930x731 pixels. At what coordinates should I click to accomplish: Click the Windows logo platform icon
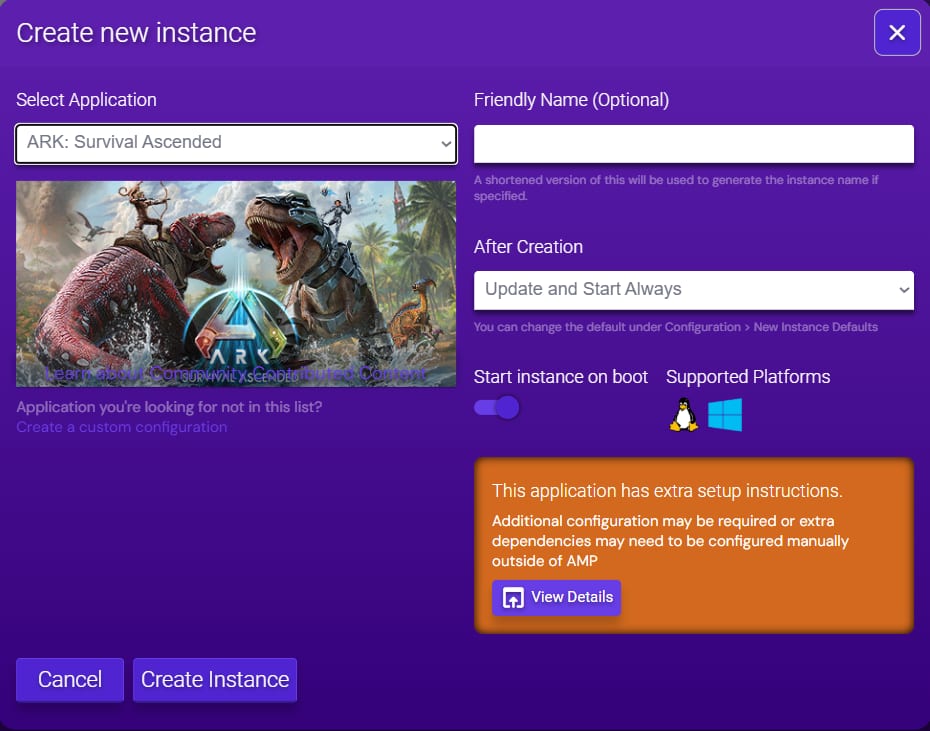(725, 414)
